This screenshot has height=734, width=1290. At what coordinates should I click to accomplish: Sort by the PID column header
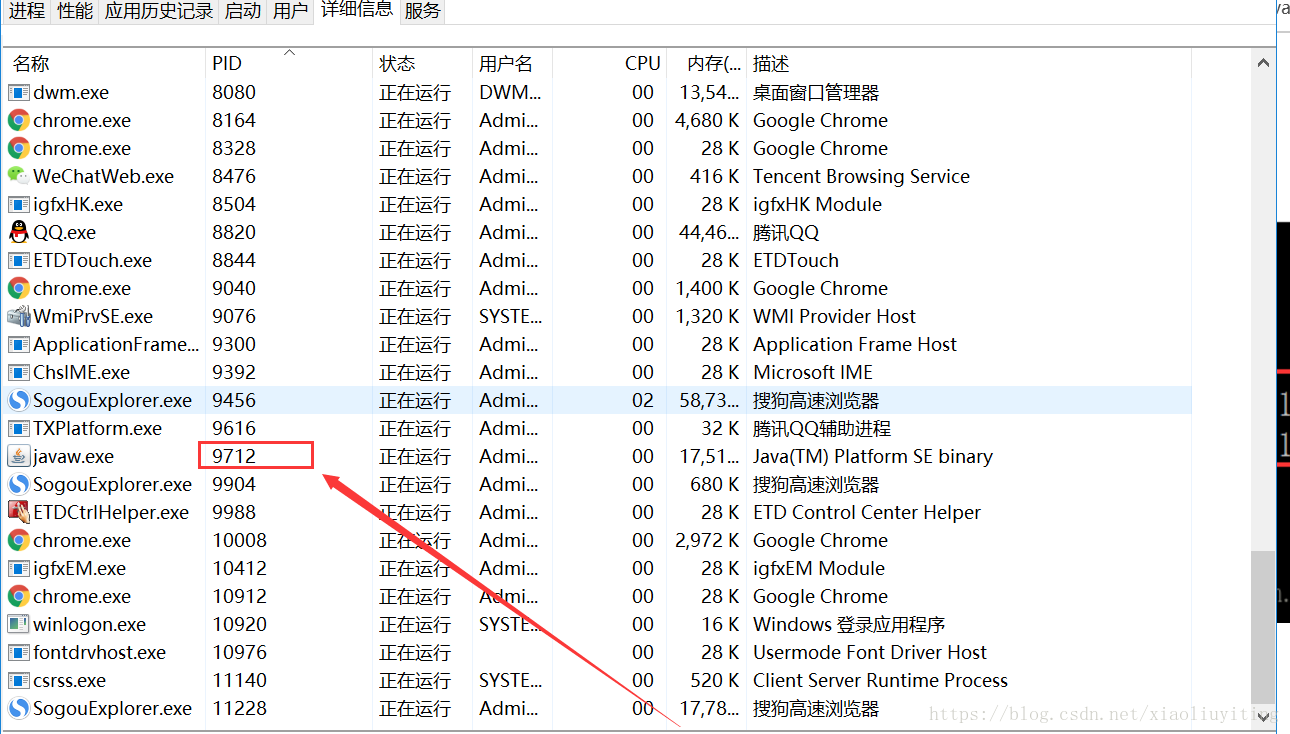pos(288,63)
